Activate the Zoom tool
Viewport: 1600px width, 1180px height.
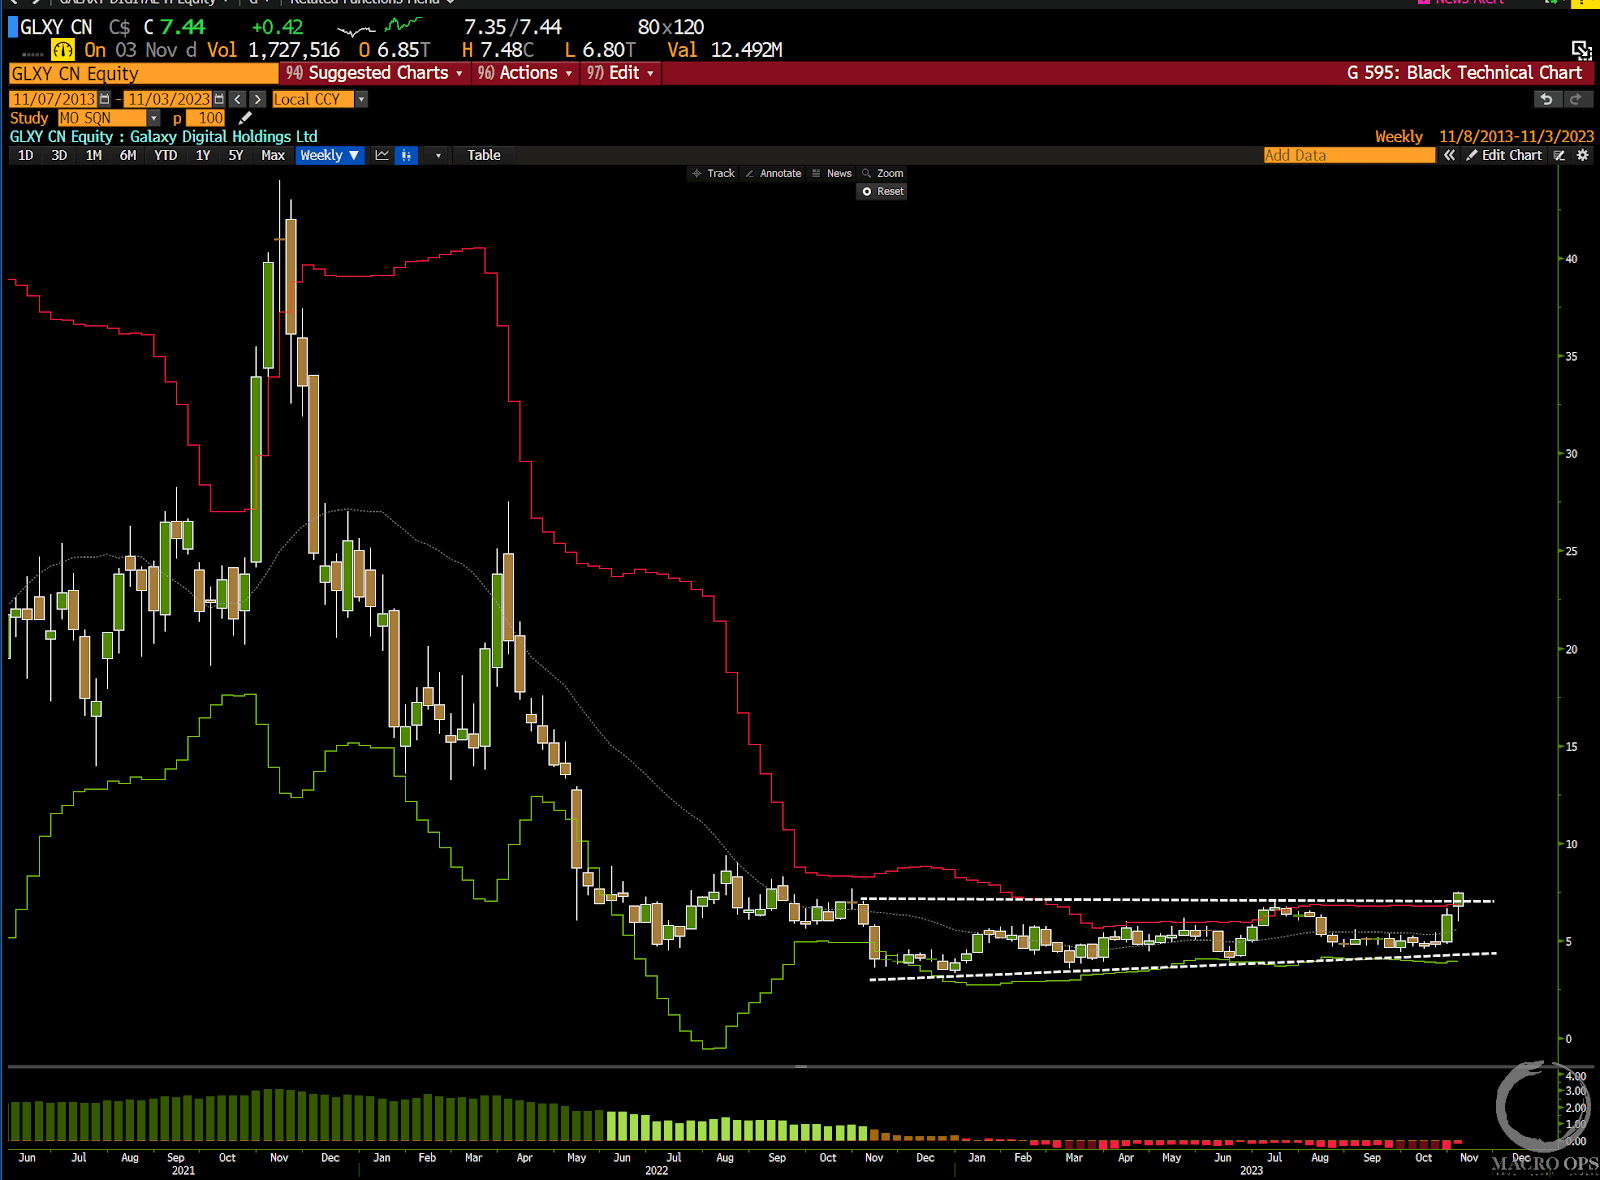click(883, 173)
